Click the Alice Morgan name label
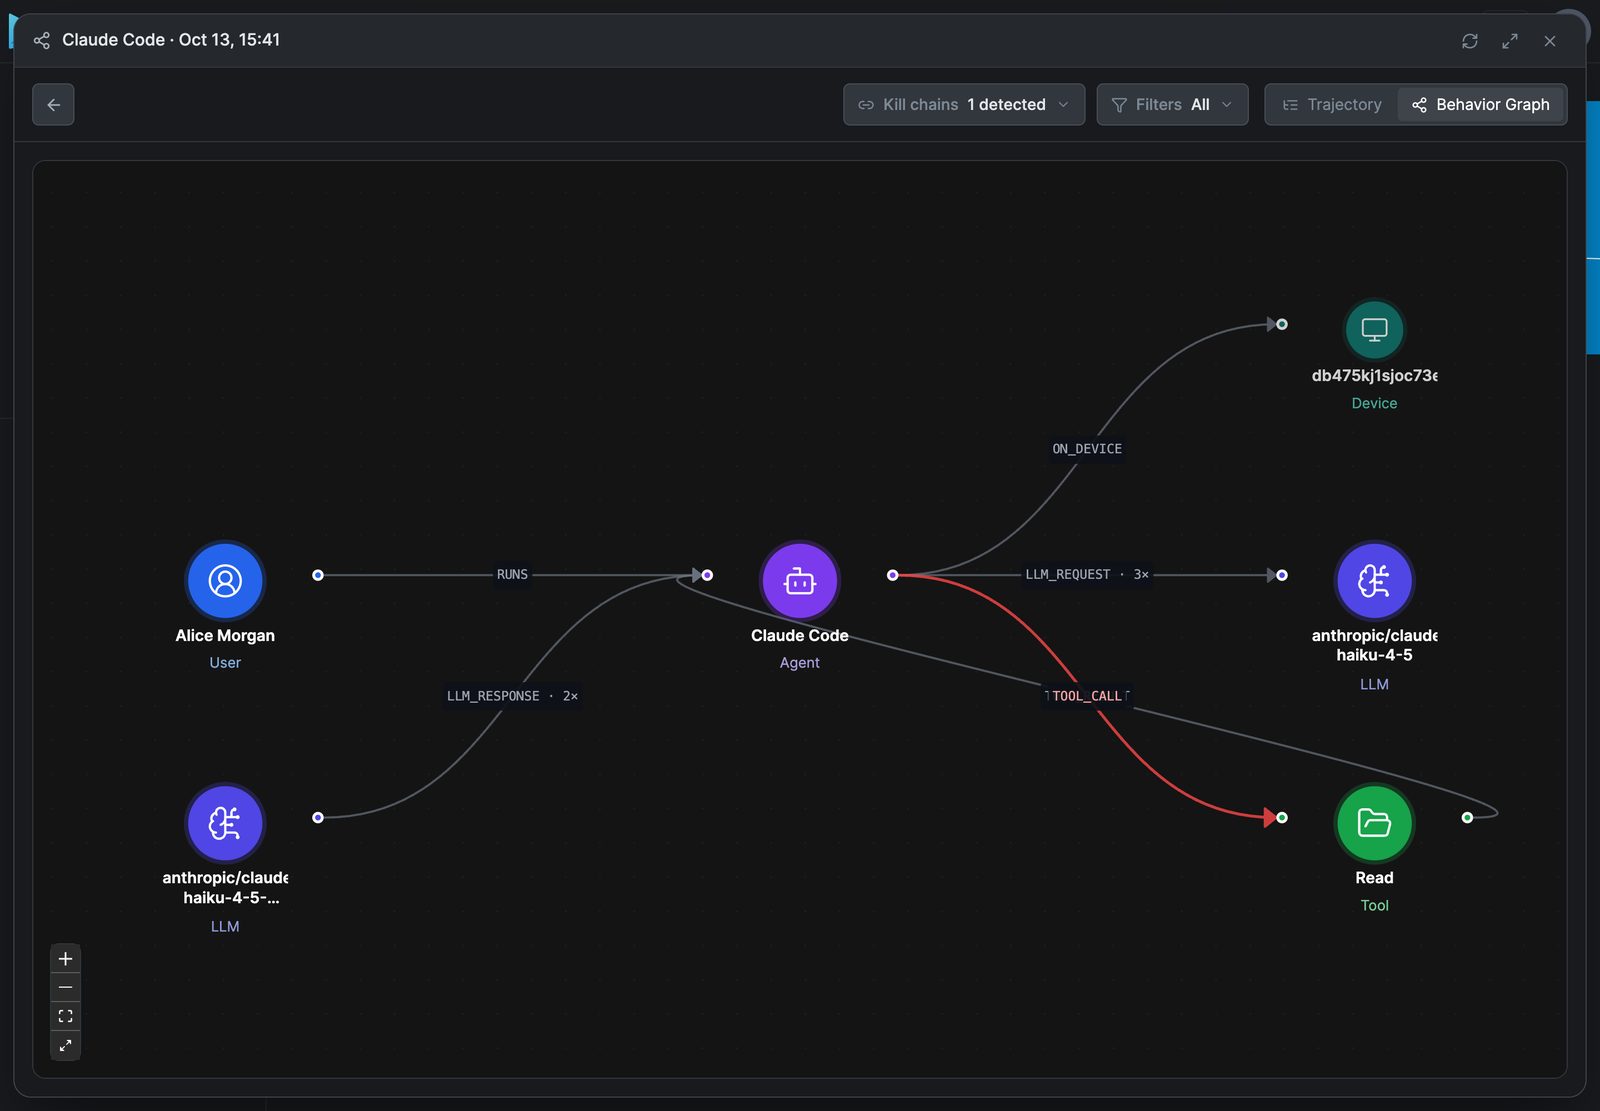Screen dimensions: 1600x1111 (x=225, y=636)
